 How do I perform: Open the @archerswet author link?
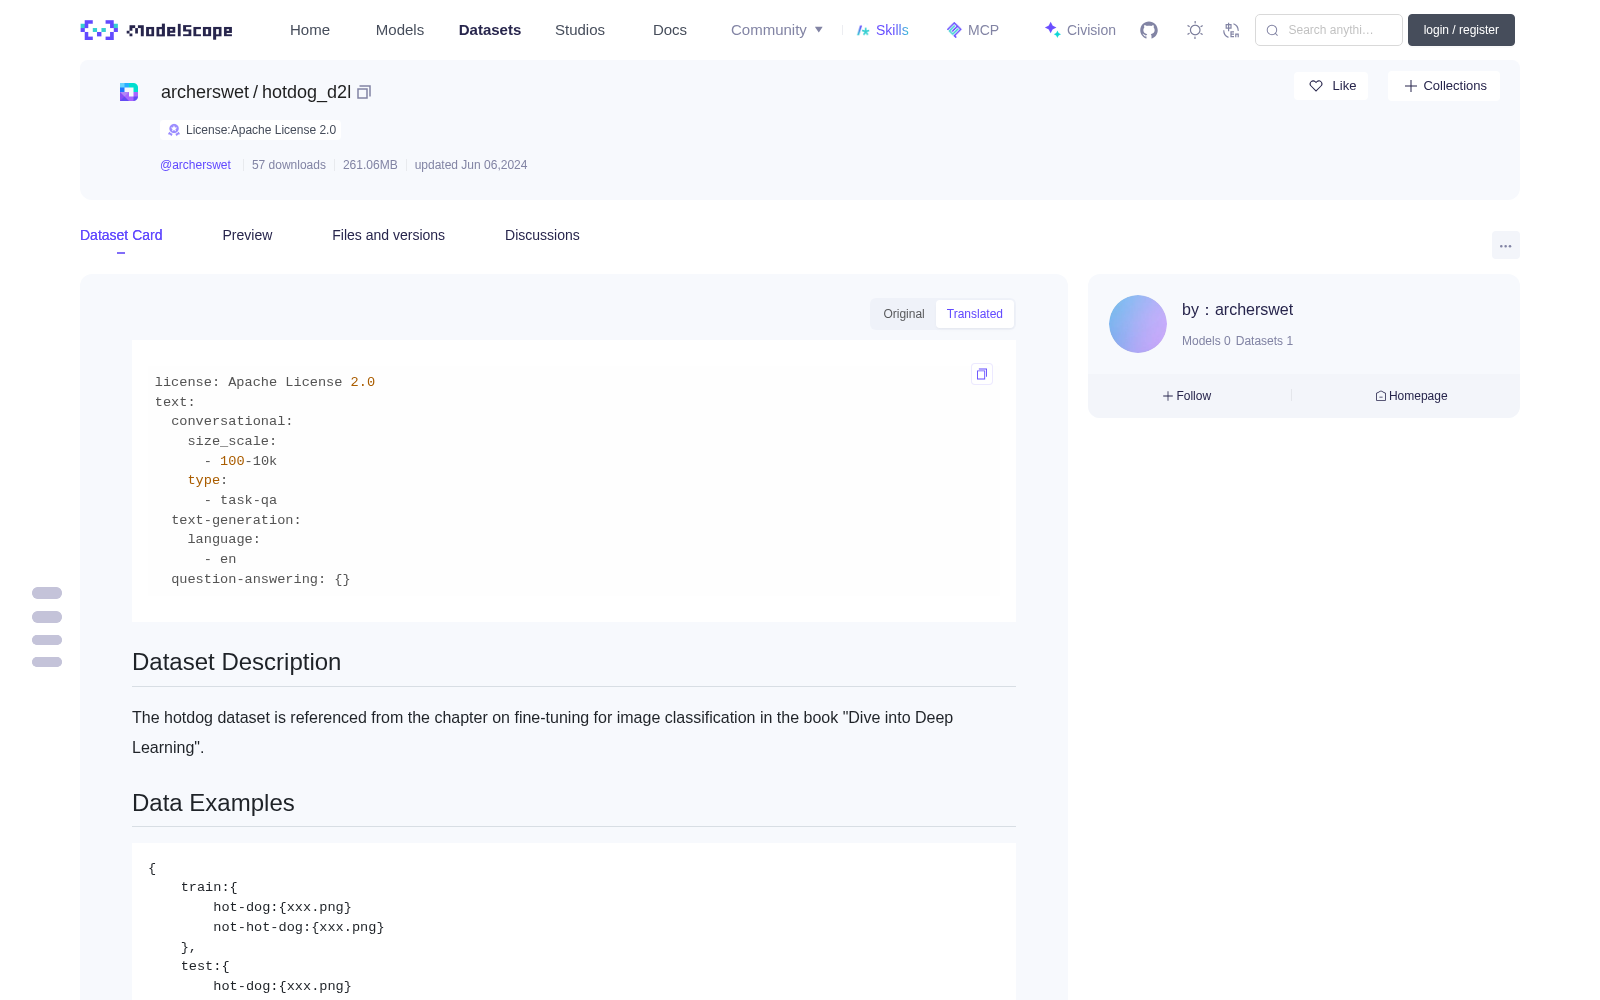[195, 165]
